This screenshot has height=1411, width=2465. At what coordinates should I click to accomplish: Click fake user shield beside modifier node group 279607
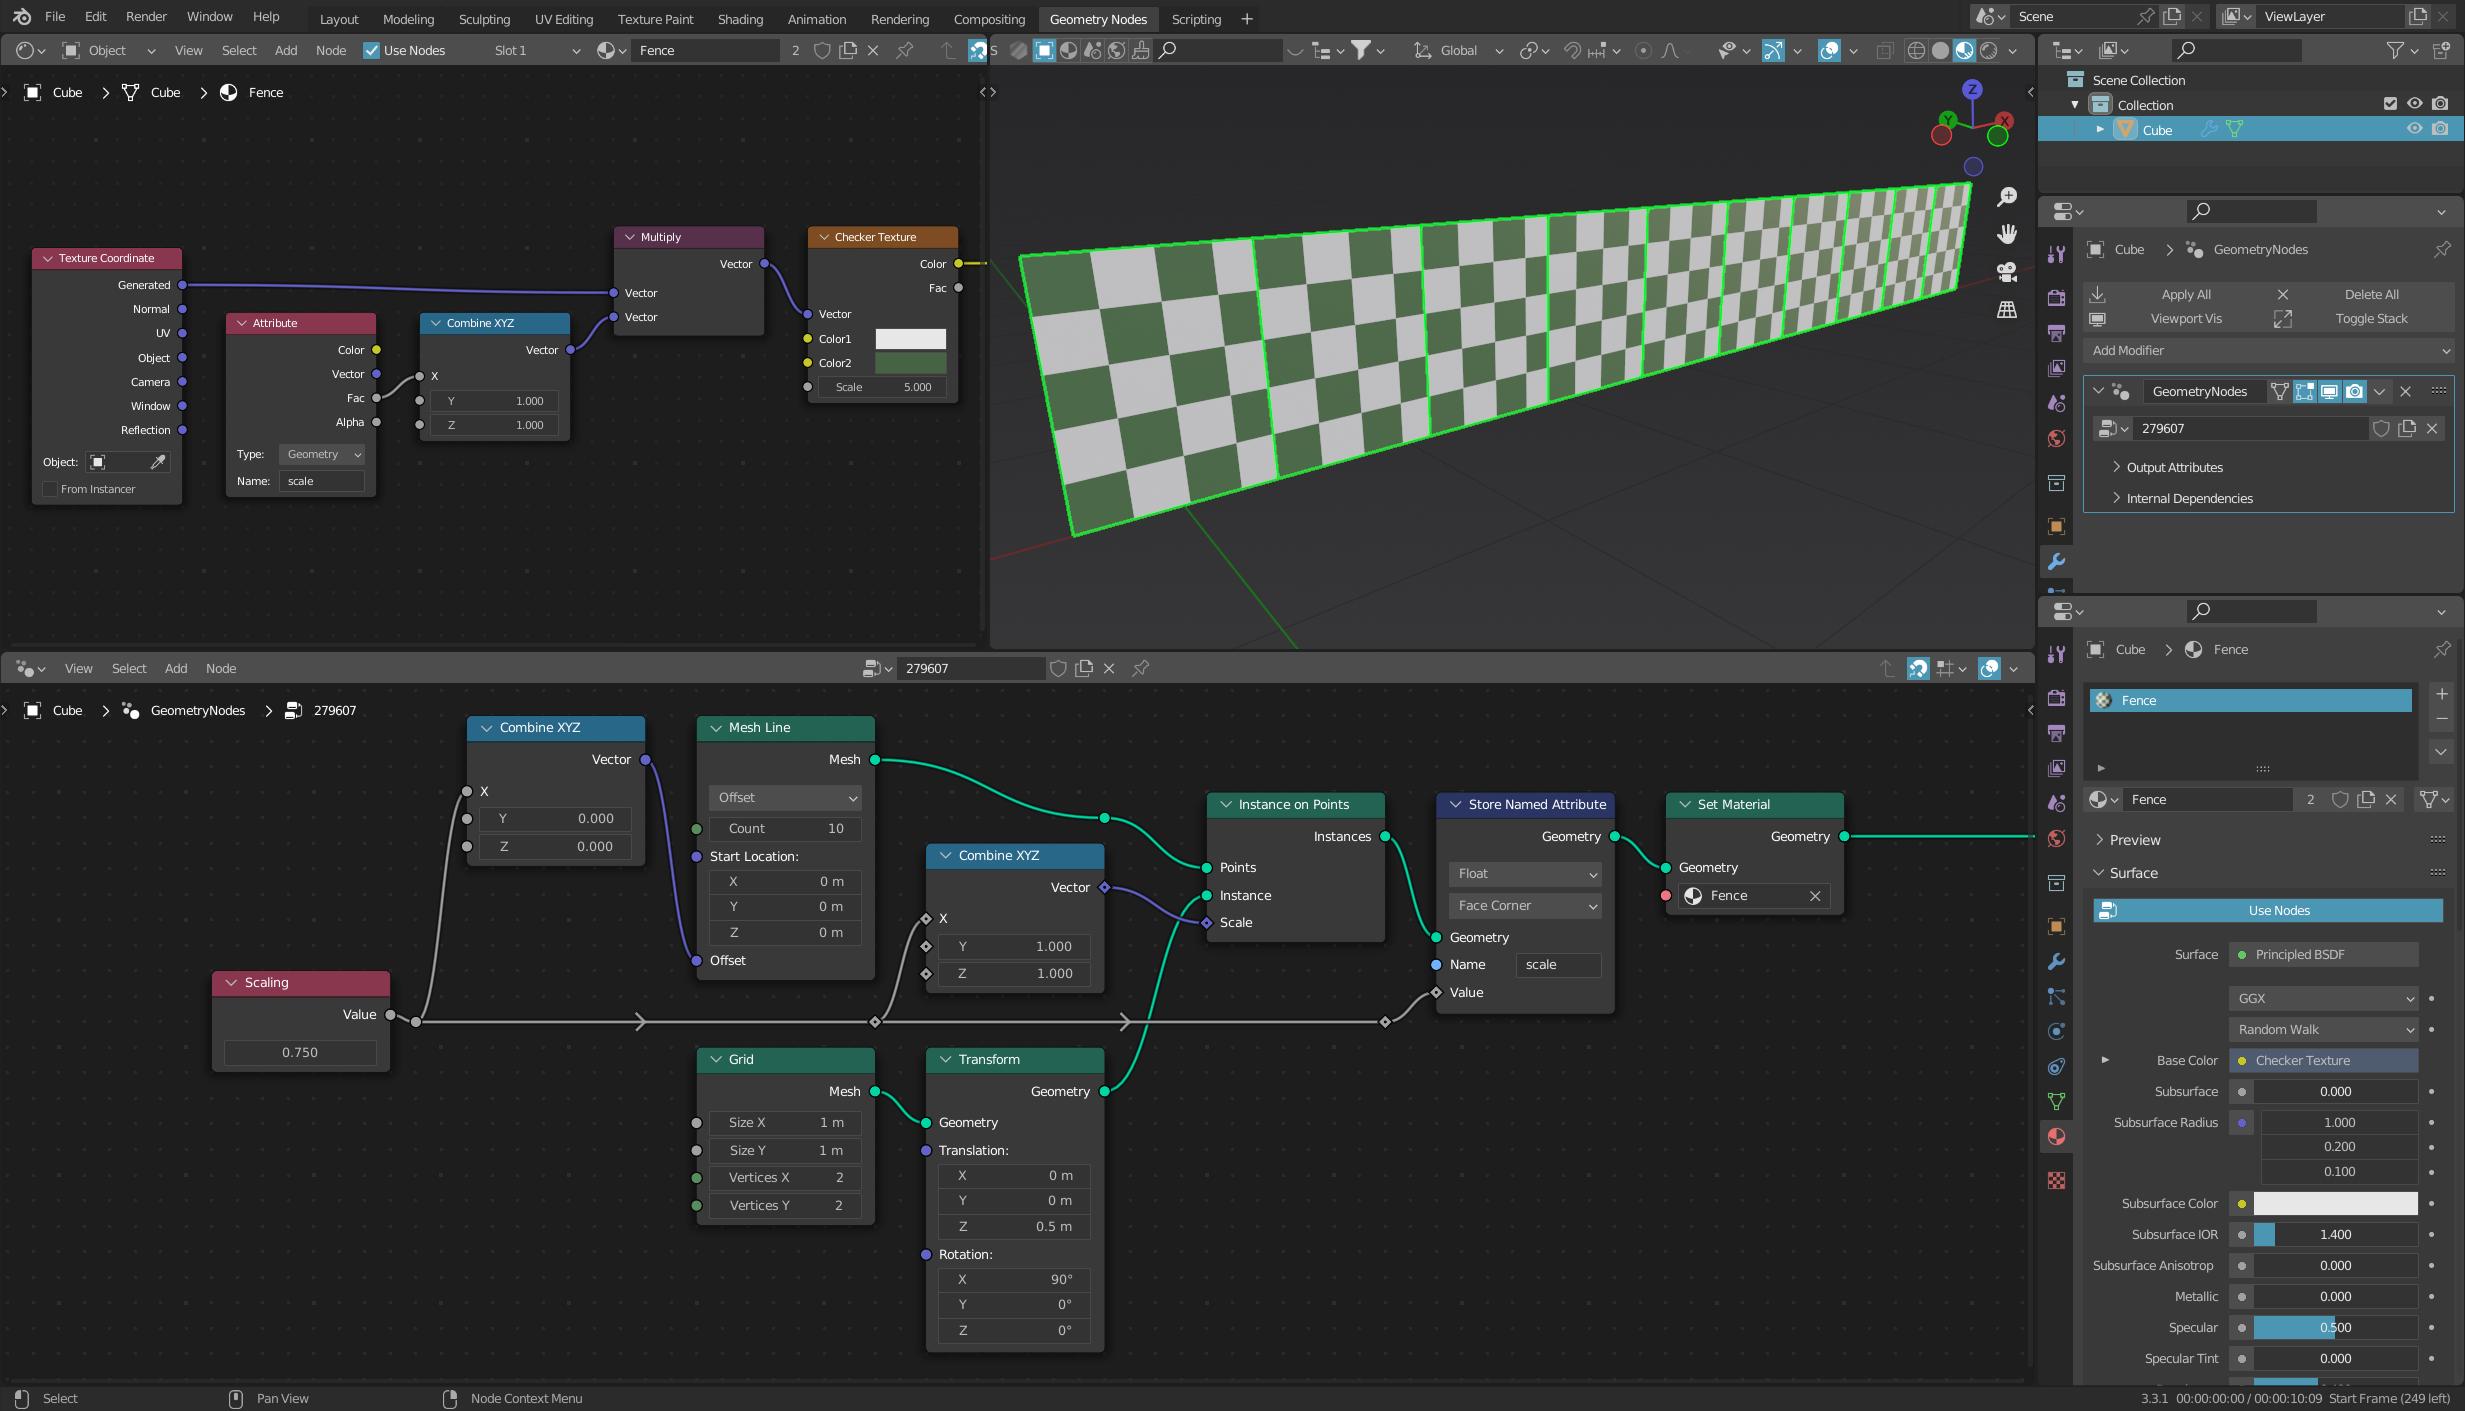point(2381,428)
